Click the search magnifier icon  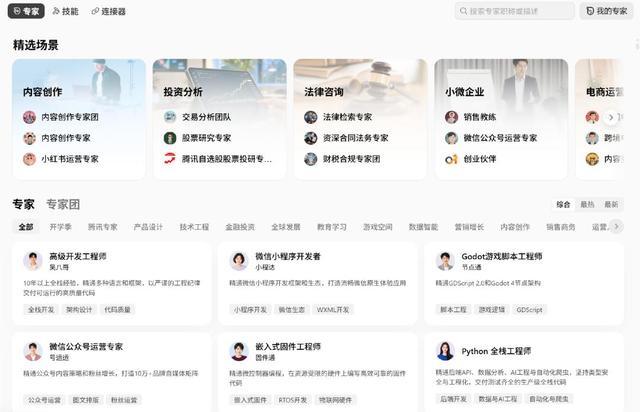pos(463,11)
